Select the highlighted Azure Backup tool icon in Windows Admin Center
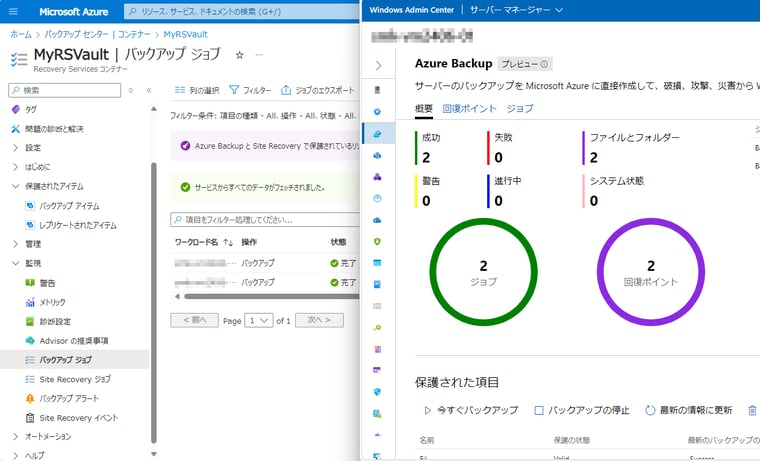 click(377, 134)
